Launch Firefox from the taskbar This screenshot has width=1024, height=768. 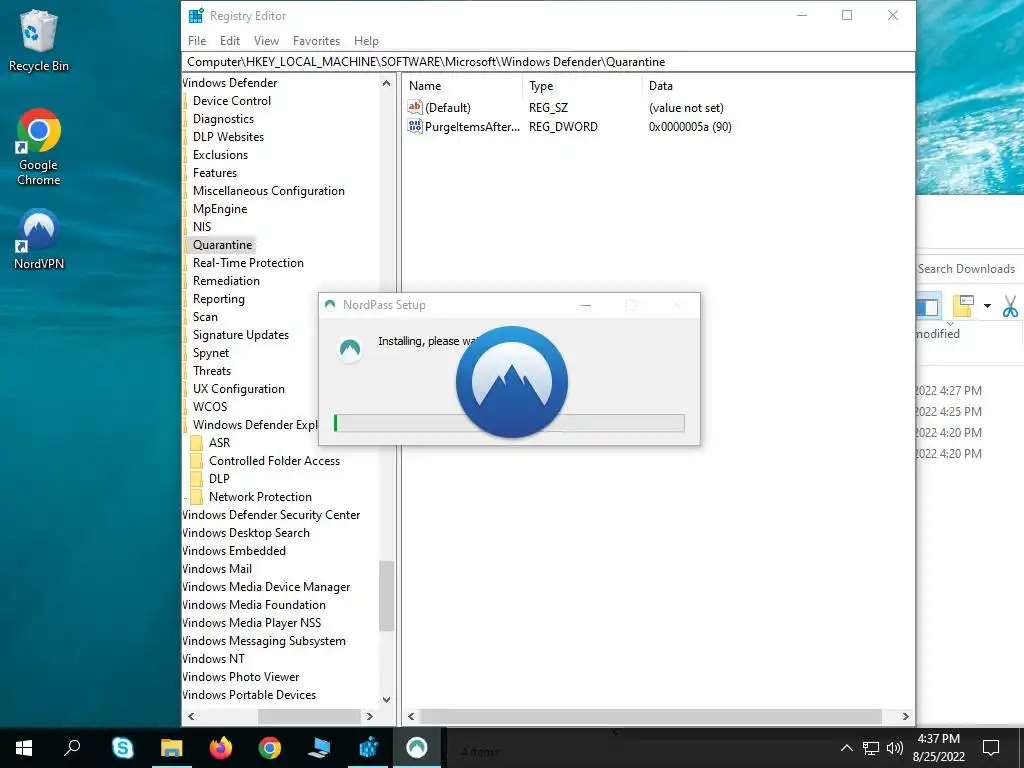pyautogui.click(x=221, y=748)
